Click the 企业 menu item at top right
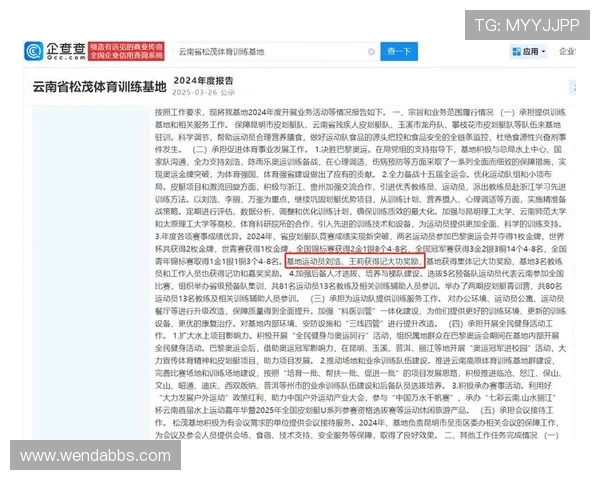Viewport: 600px width, 480px height. [567, 51]
